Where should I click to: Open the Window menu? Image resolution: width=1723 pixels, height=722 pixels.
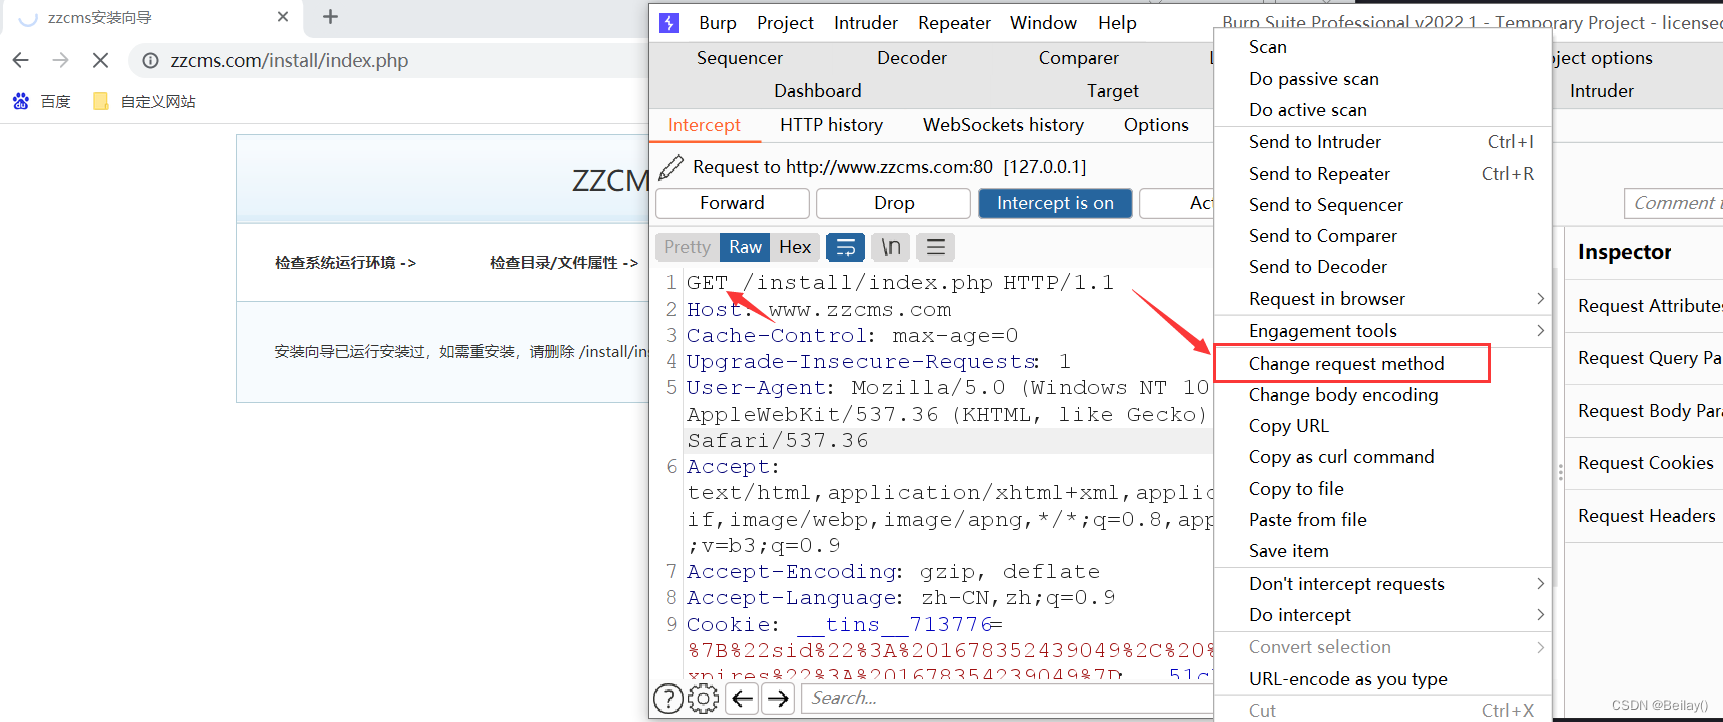coord(1043,23)
